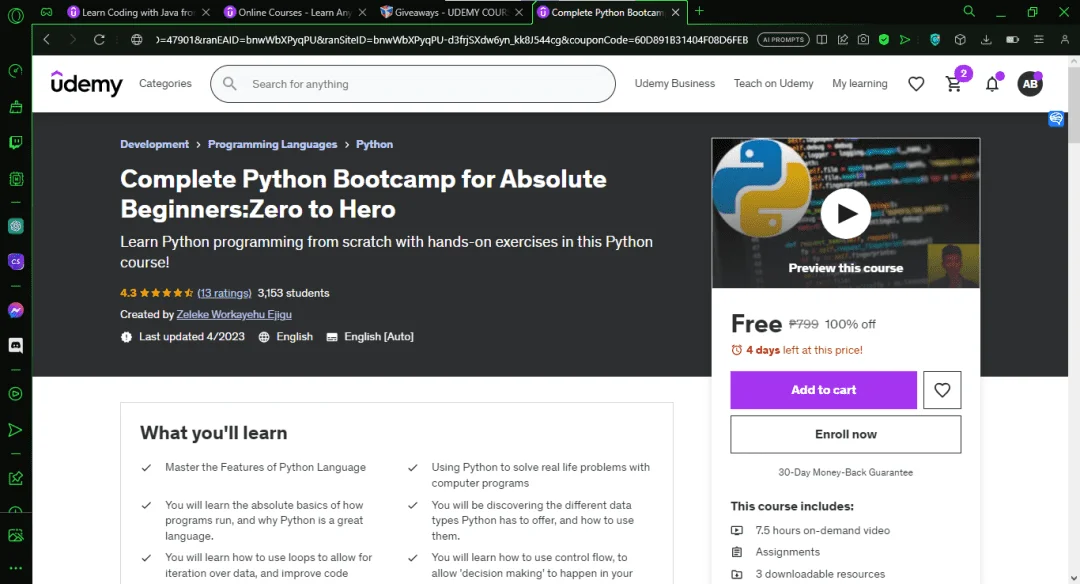The height and width of the screenshot is (584, 1080).
Task: Open Messenger in the sidebar
Action: pyautogui.click(x=15, y=311)
